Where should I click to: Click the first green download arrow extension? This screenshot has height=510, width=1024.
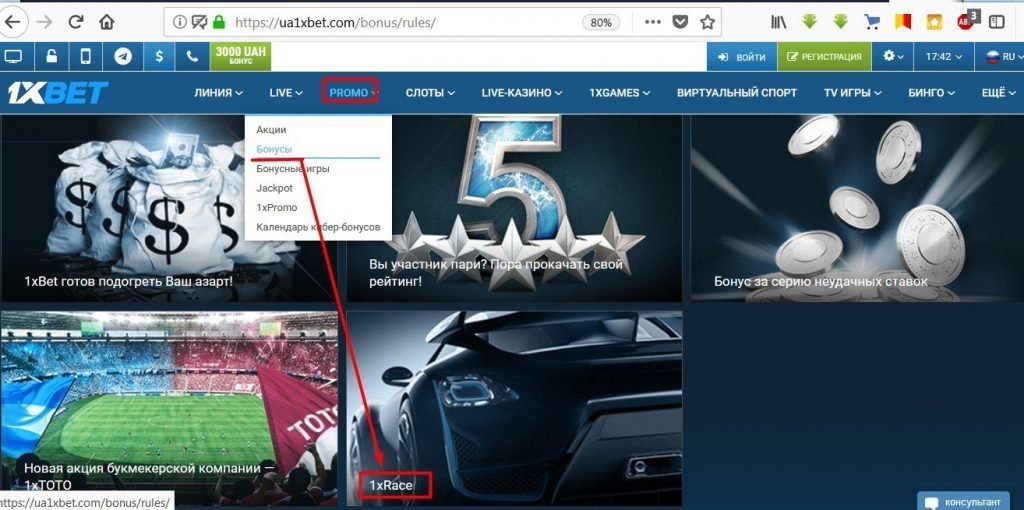click(810, 22)
